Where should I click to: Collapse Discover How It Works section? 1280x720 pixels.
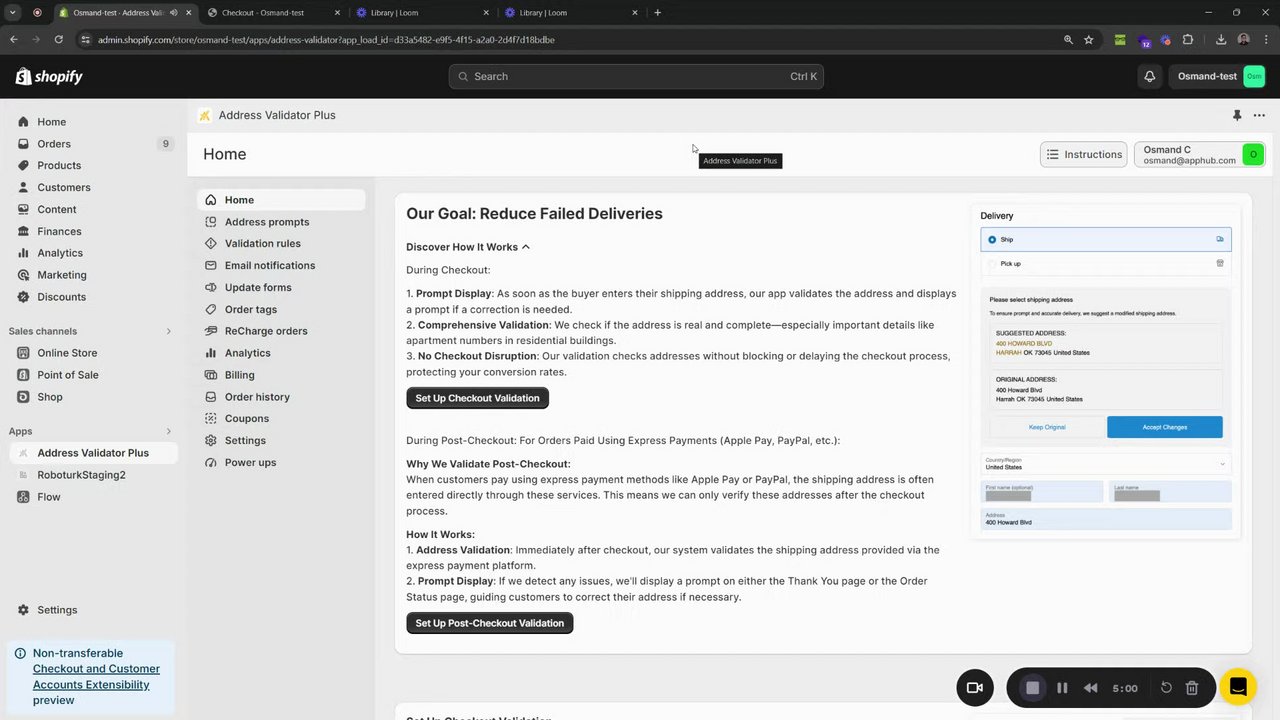click(x=467, y=247)
